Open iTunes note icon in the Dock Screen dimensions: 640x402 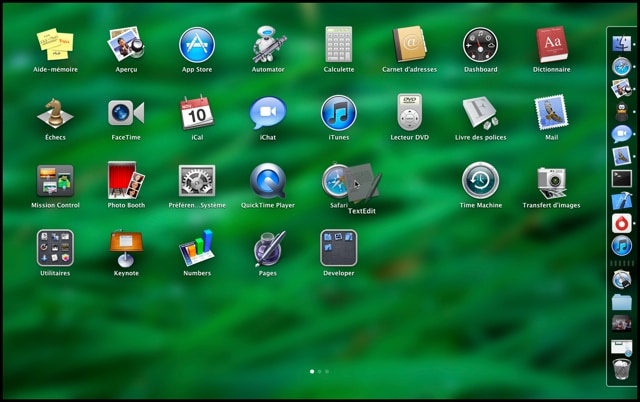622,246
